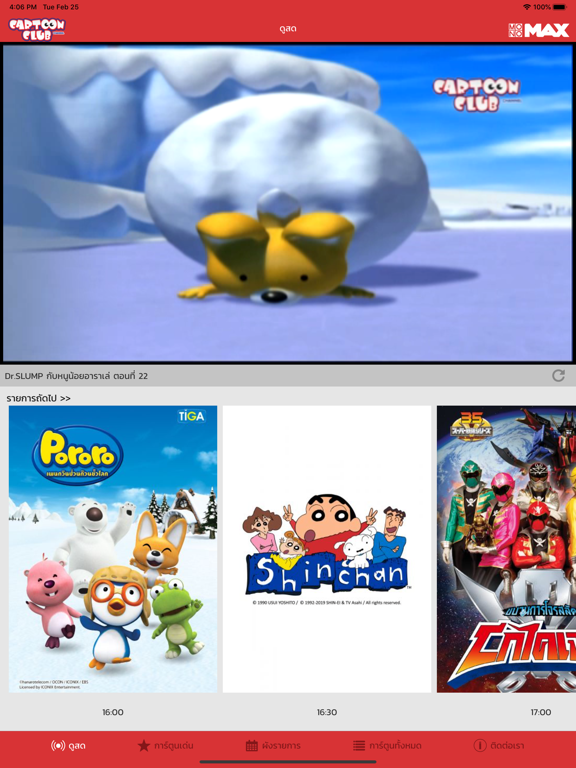The height and width of the screenshot is (768, 576).
Task: Tap the ดูสด title in header
Action: click(288, 29)
